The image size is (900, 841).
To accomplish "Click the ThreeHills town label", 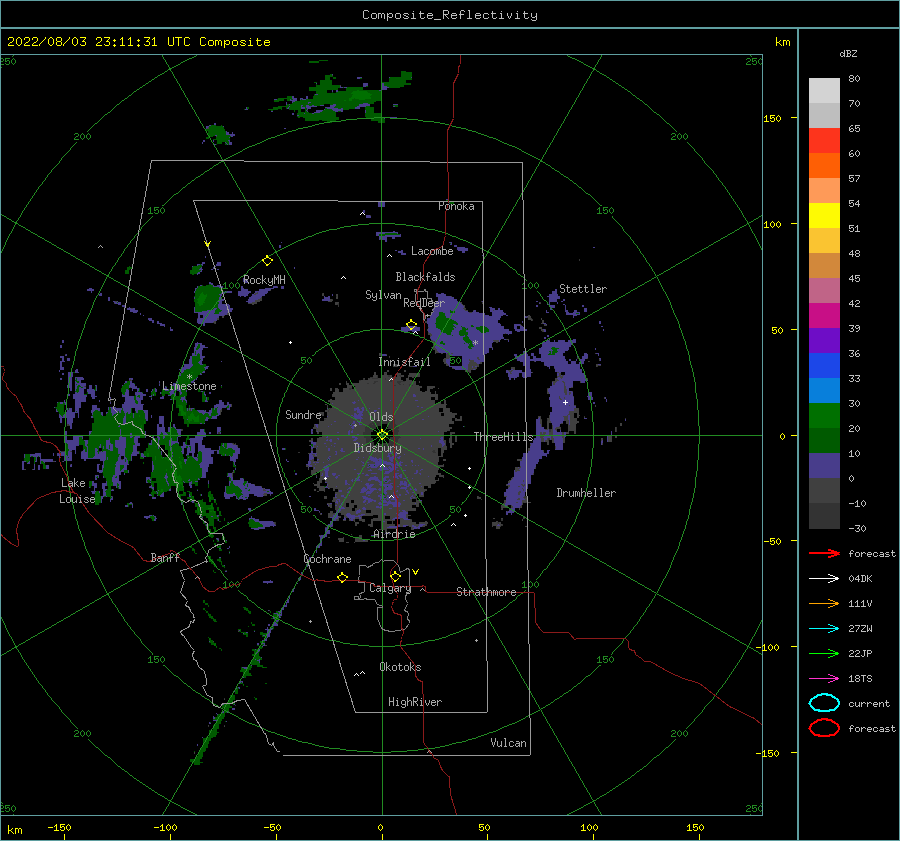I will coord(503,437).
